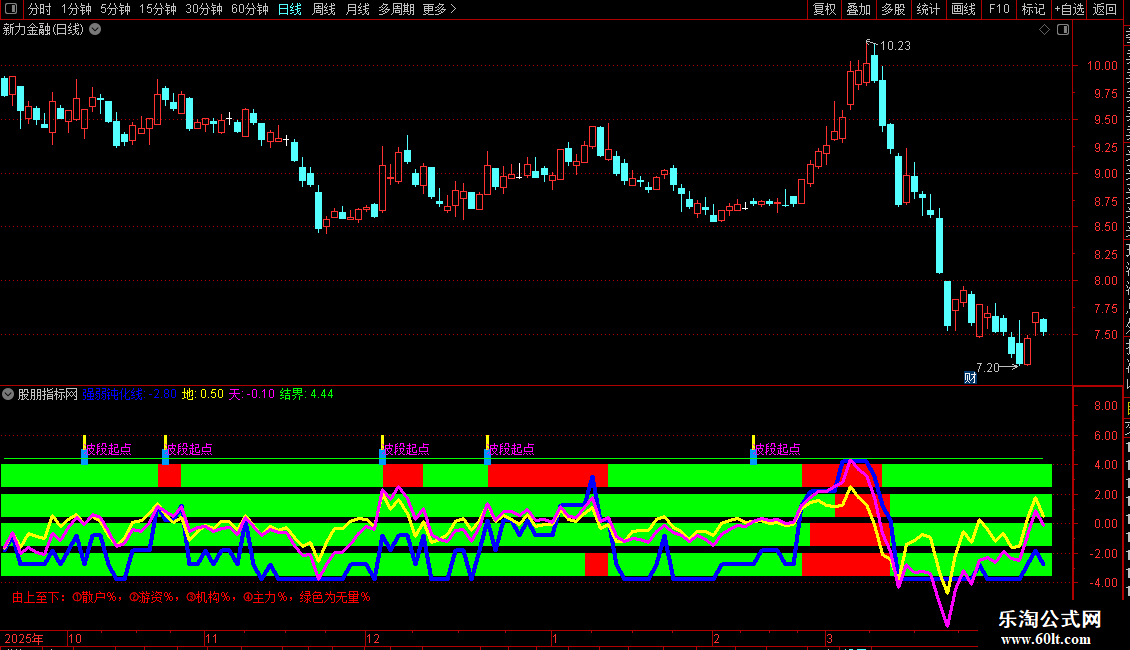The width and height of the screenshot is (1130, 650).
Task: Click the 10.23 high price label
Action: (895, 46)
